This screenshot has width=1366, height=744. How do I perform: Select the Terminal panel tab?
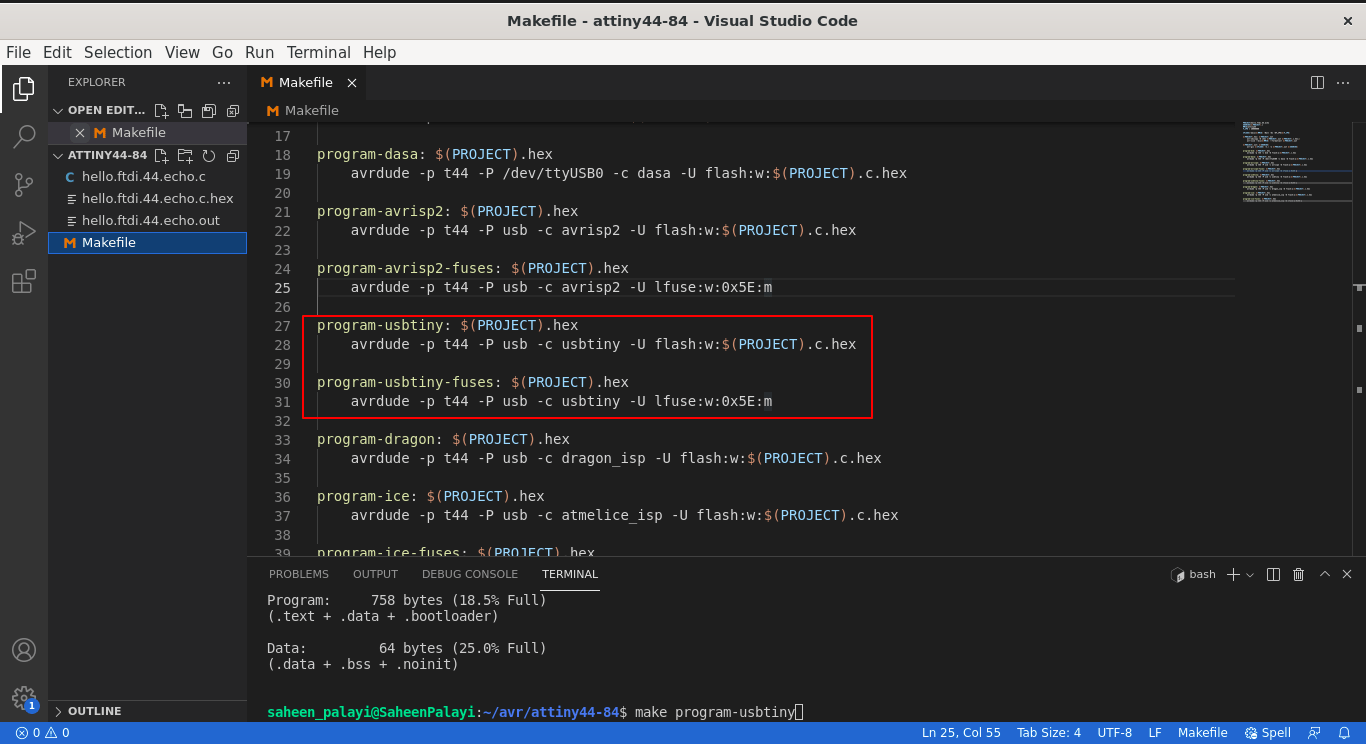(x=570, y=574)
